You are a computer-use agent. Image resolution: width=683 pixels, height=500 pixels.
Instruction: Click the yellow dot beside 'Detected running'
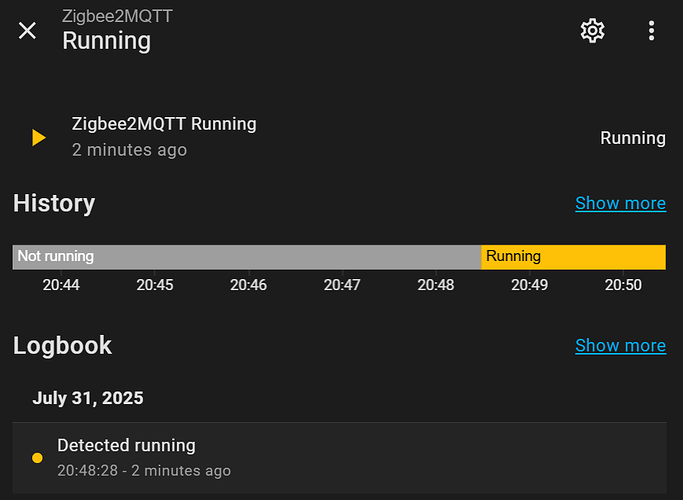(37, 458)
